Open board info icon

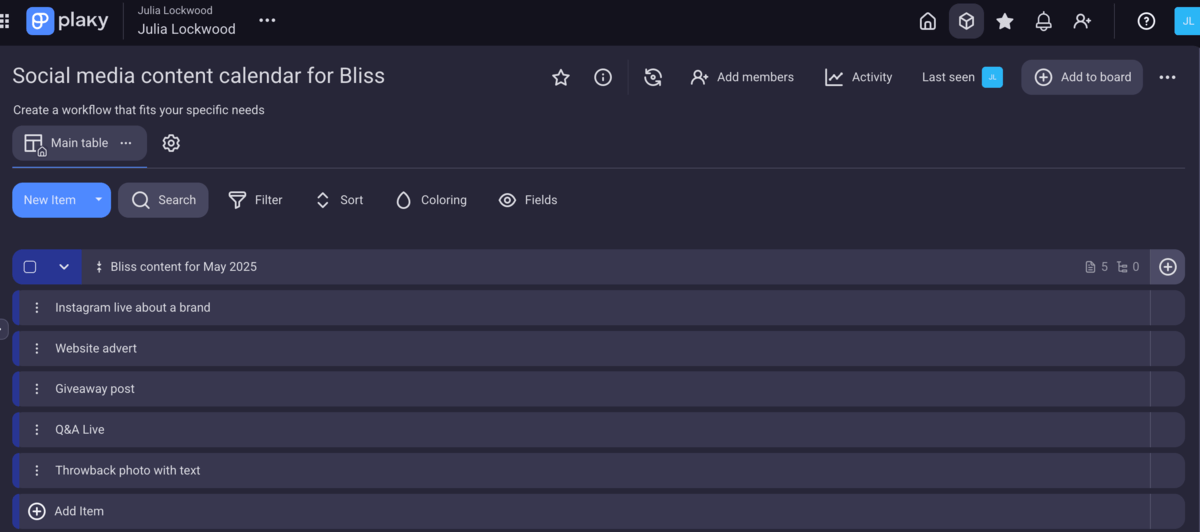point(603,77)
